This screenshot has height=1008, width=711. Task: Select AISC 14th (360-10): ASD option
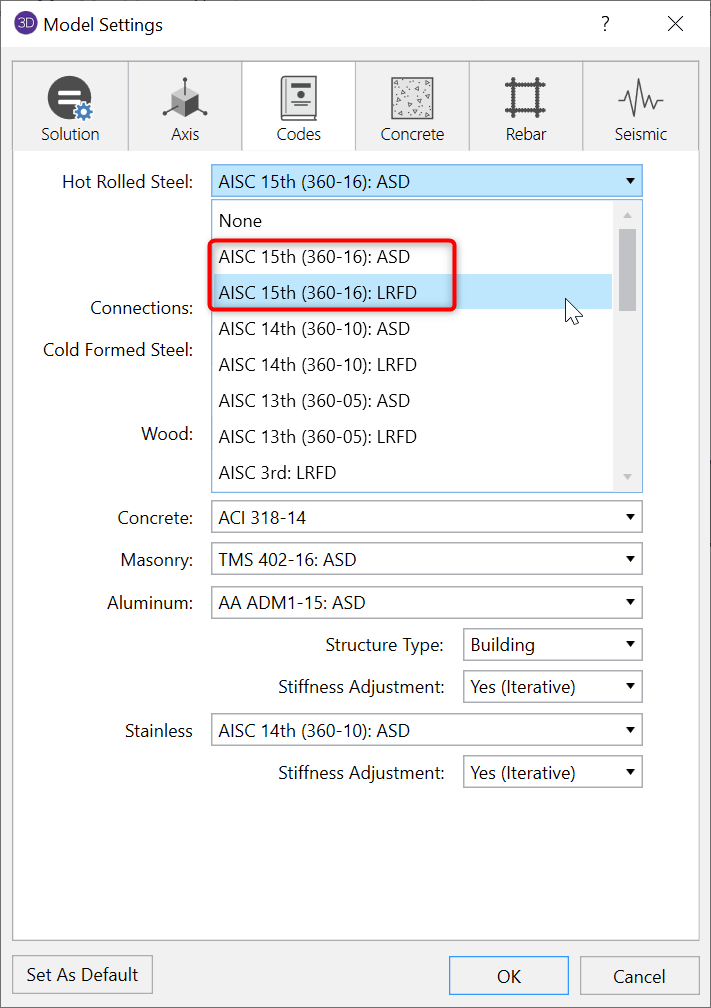[314, 329]
